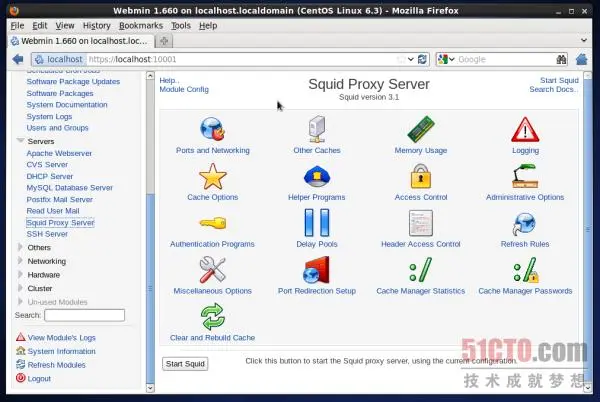Screen dimensions: 600x402
Task: Open the search engine selector dropdown
Action: [452, 59]
